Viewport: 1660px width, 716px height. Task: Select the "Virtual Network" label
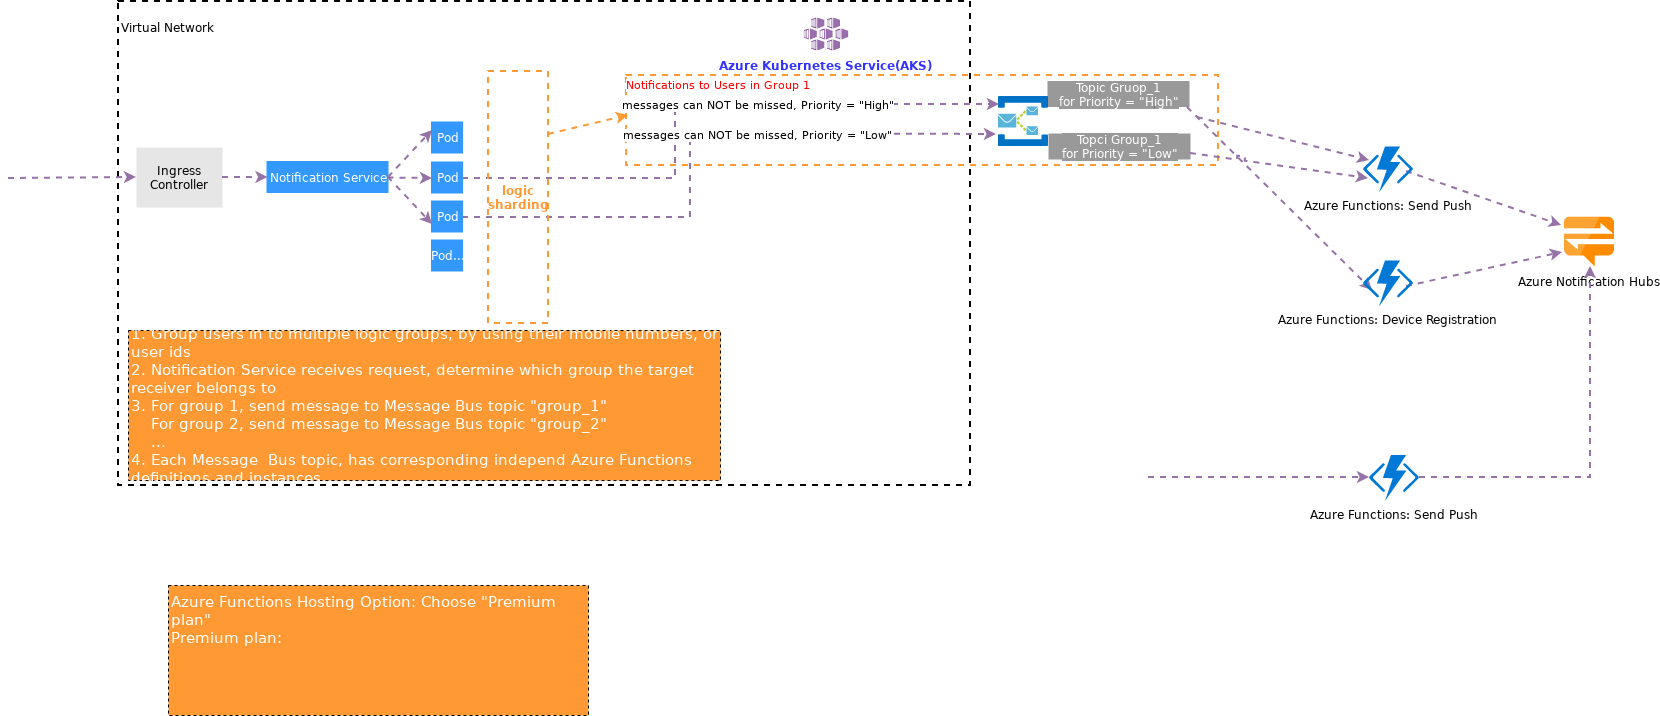167,28
